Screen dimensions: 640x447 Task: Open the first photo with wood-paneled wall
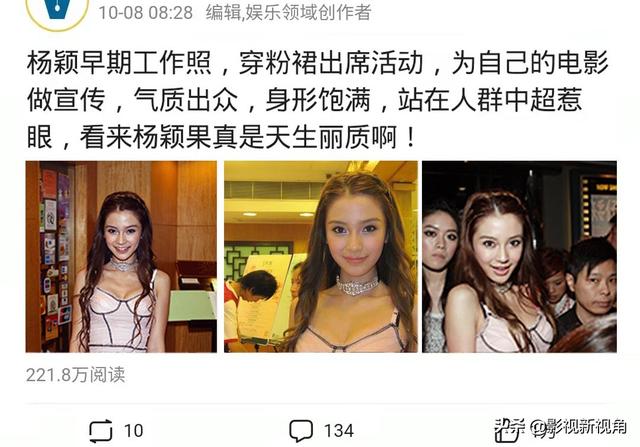(121, 257)
